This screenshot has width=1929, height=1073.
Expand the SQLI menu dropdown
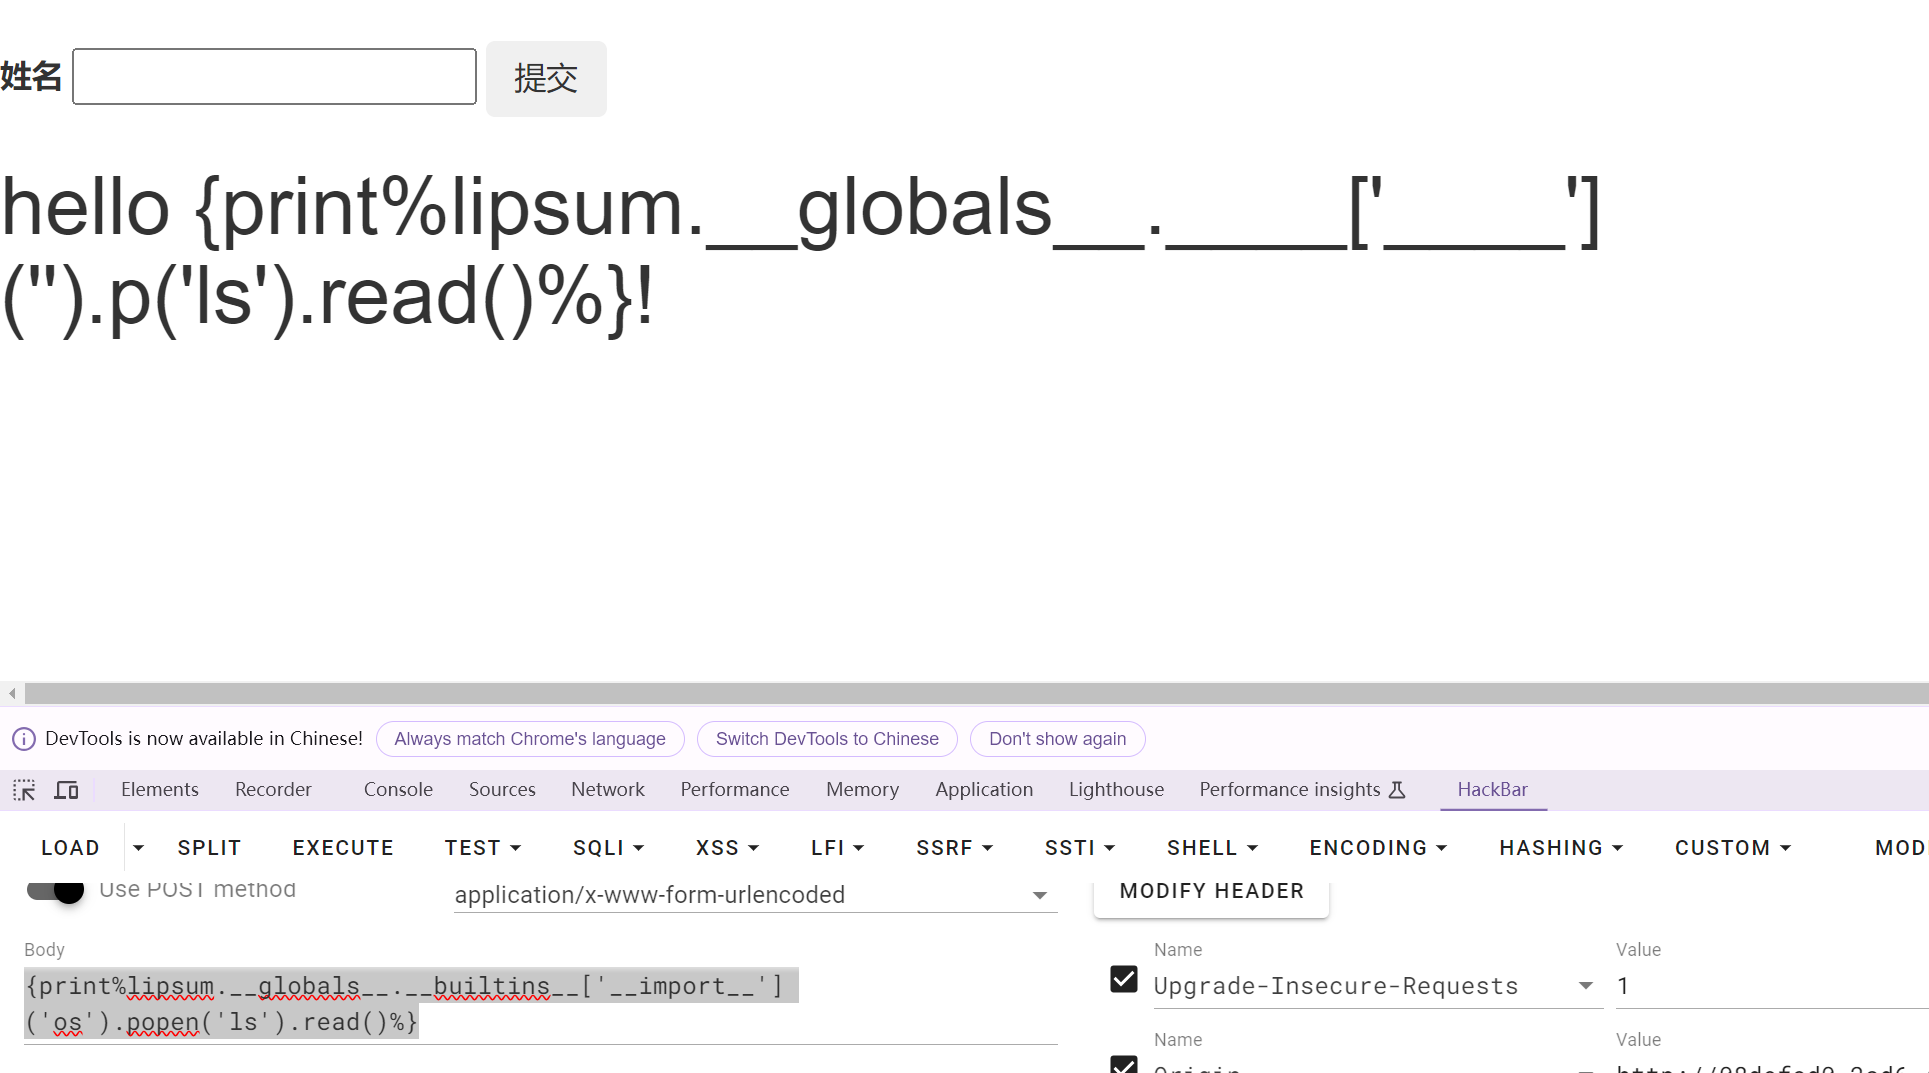pyautogui.click(x=608, y=848)
